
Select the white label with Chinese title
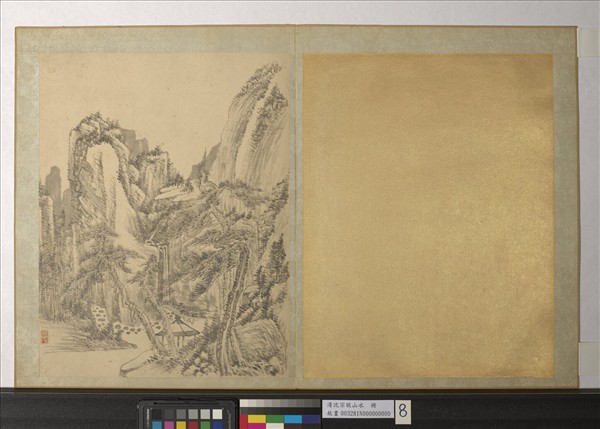(x=357, y=409)
